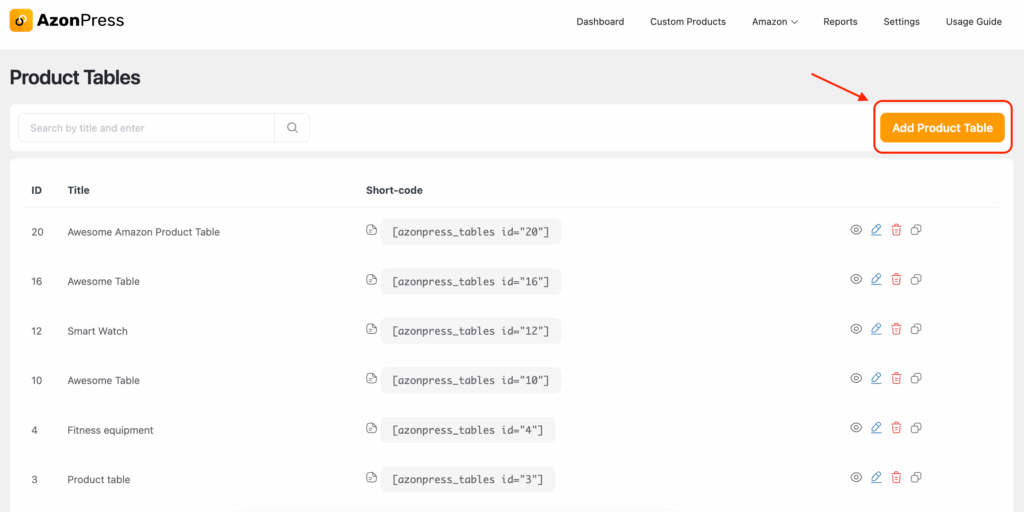Focus the Search by title field
The image size is (1024, 512).
(146, 128)
